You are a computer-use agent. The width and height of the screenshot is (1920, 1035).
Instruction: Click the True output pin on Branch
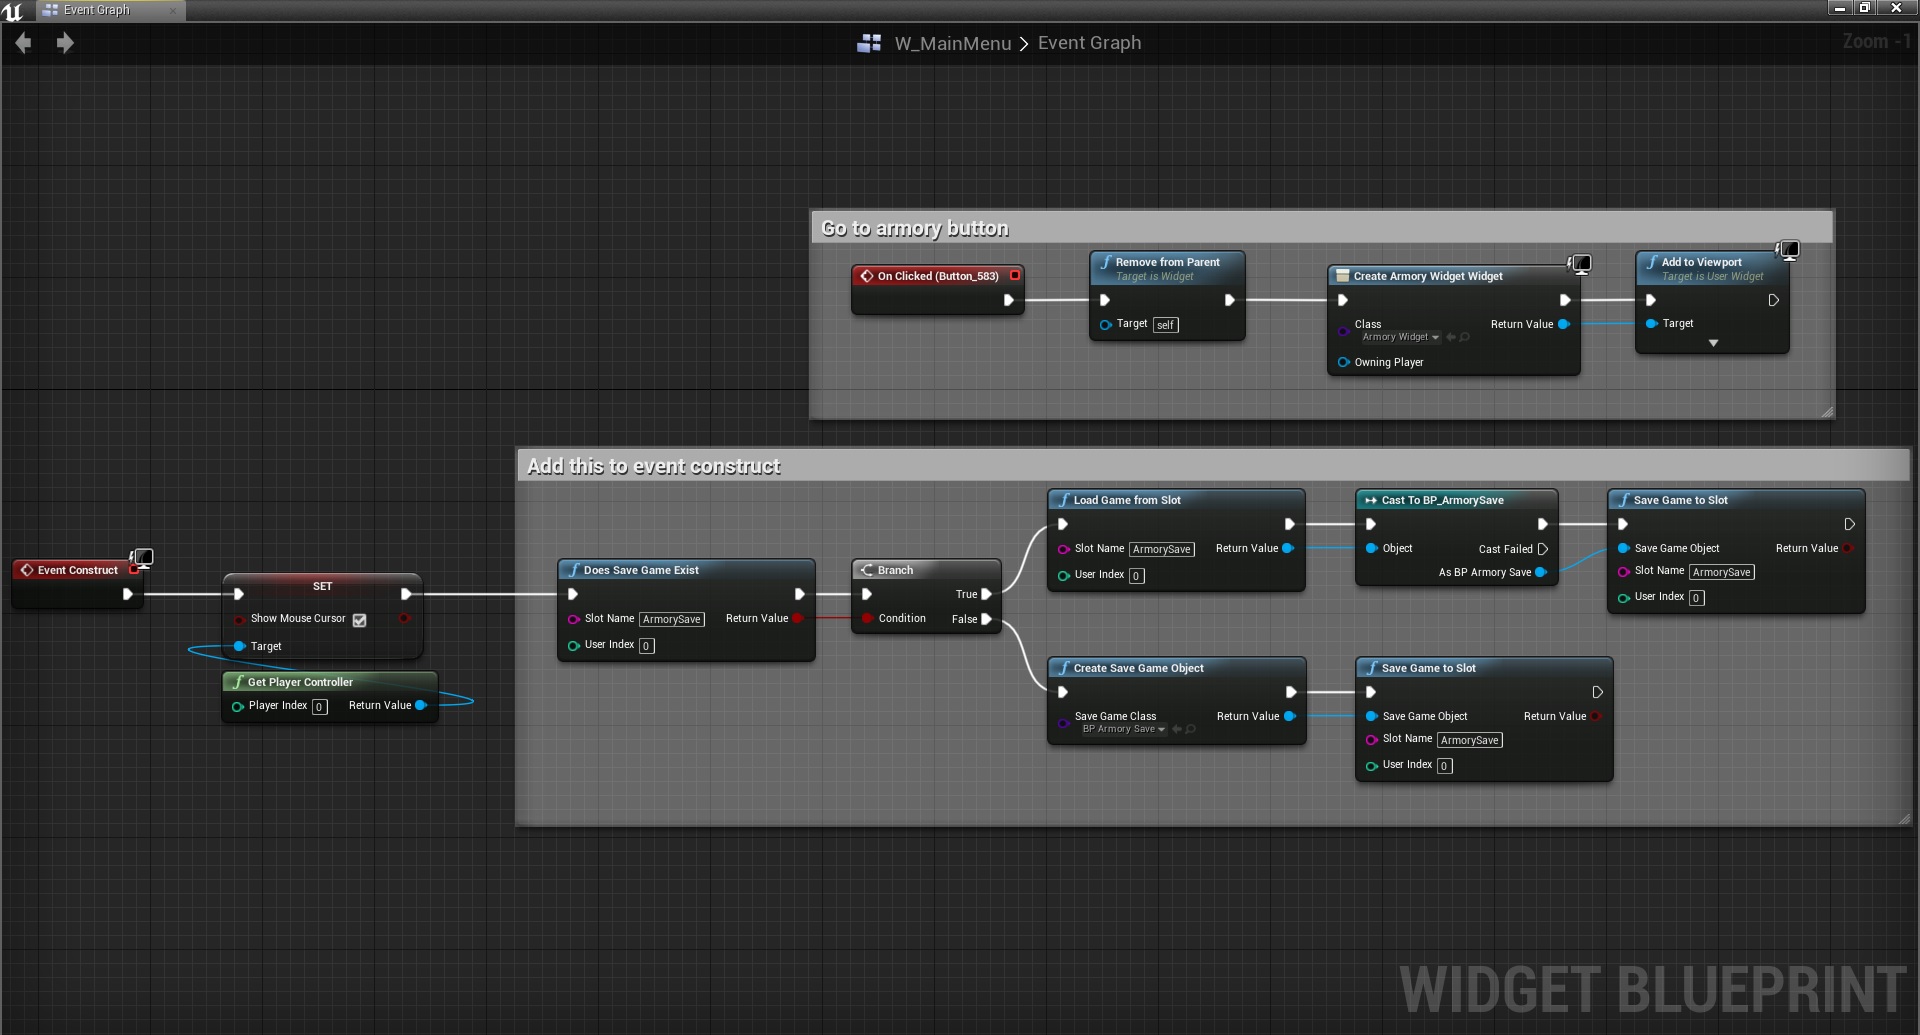(x=986, y=594)
